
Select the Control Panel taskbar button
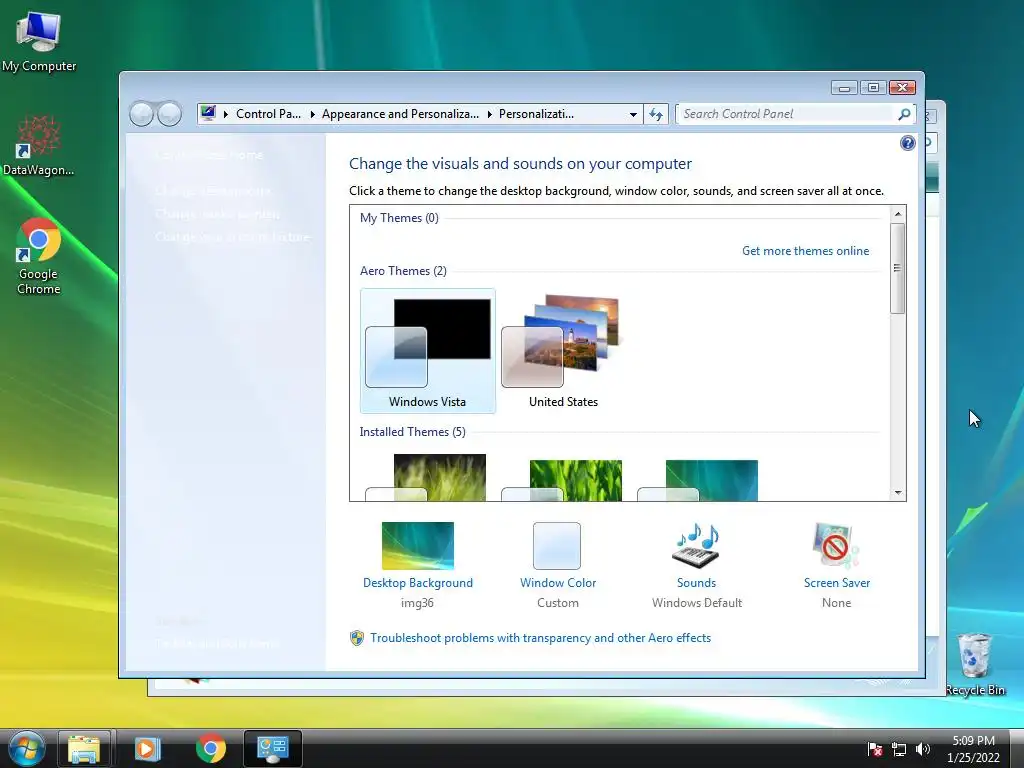click(272, 748)
